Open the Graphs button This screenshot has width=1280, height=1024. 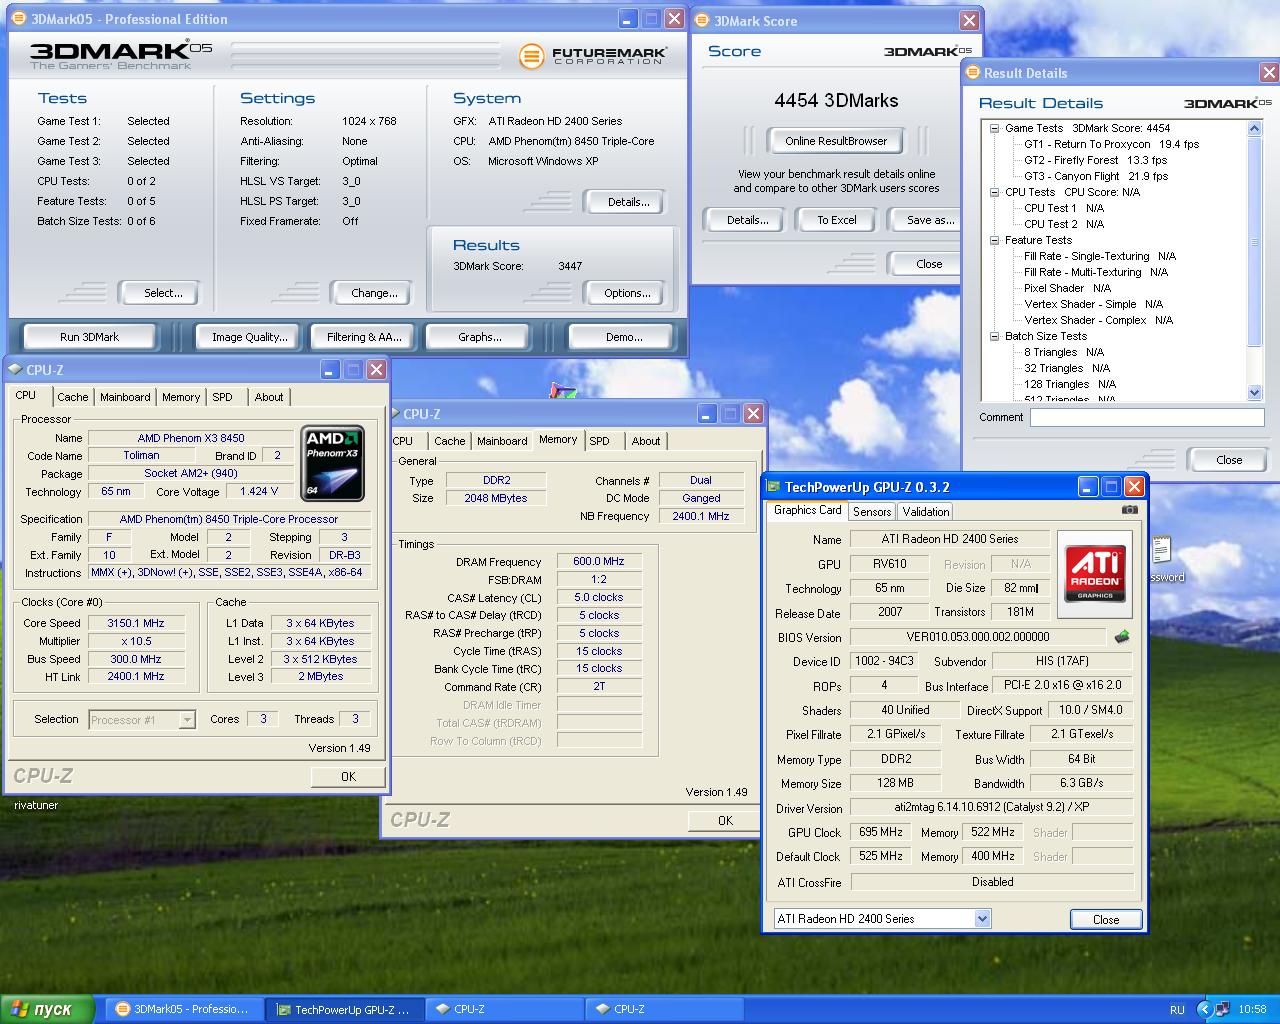480,337
